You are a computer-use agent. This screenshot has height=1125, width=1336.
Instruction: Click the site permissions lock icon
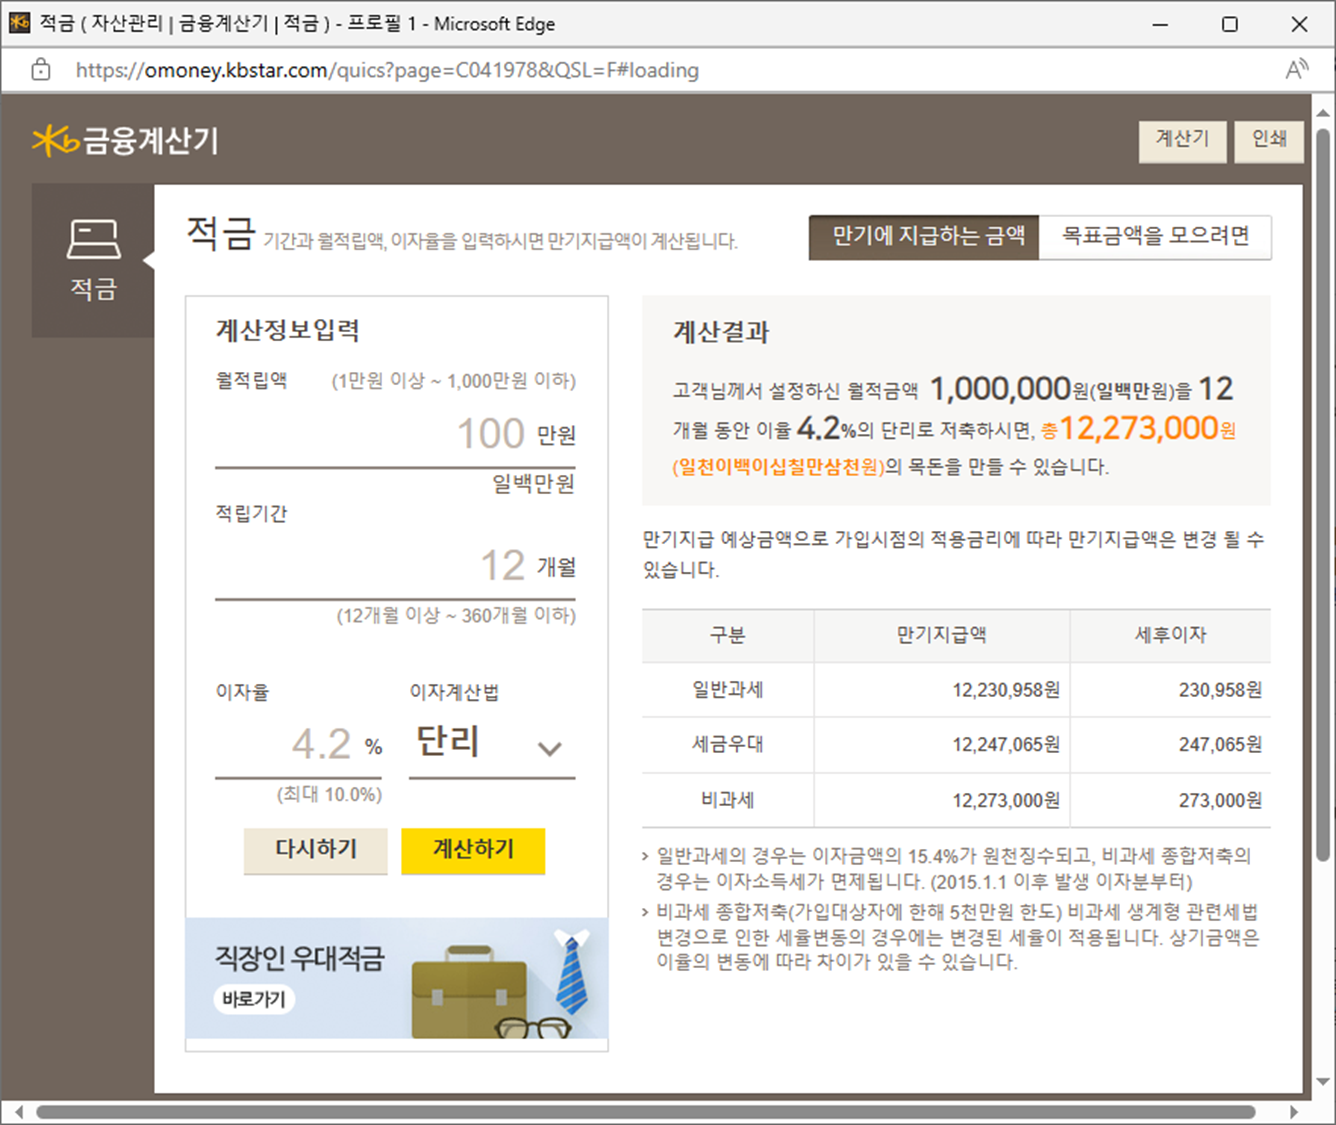click(40, 70)
